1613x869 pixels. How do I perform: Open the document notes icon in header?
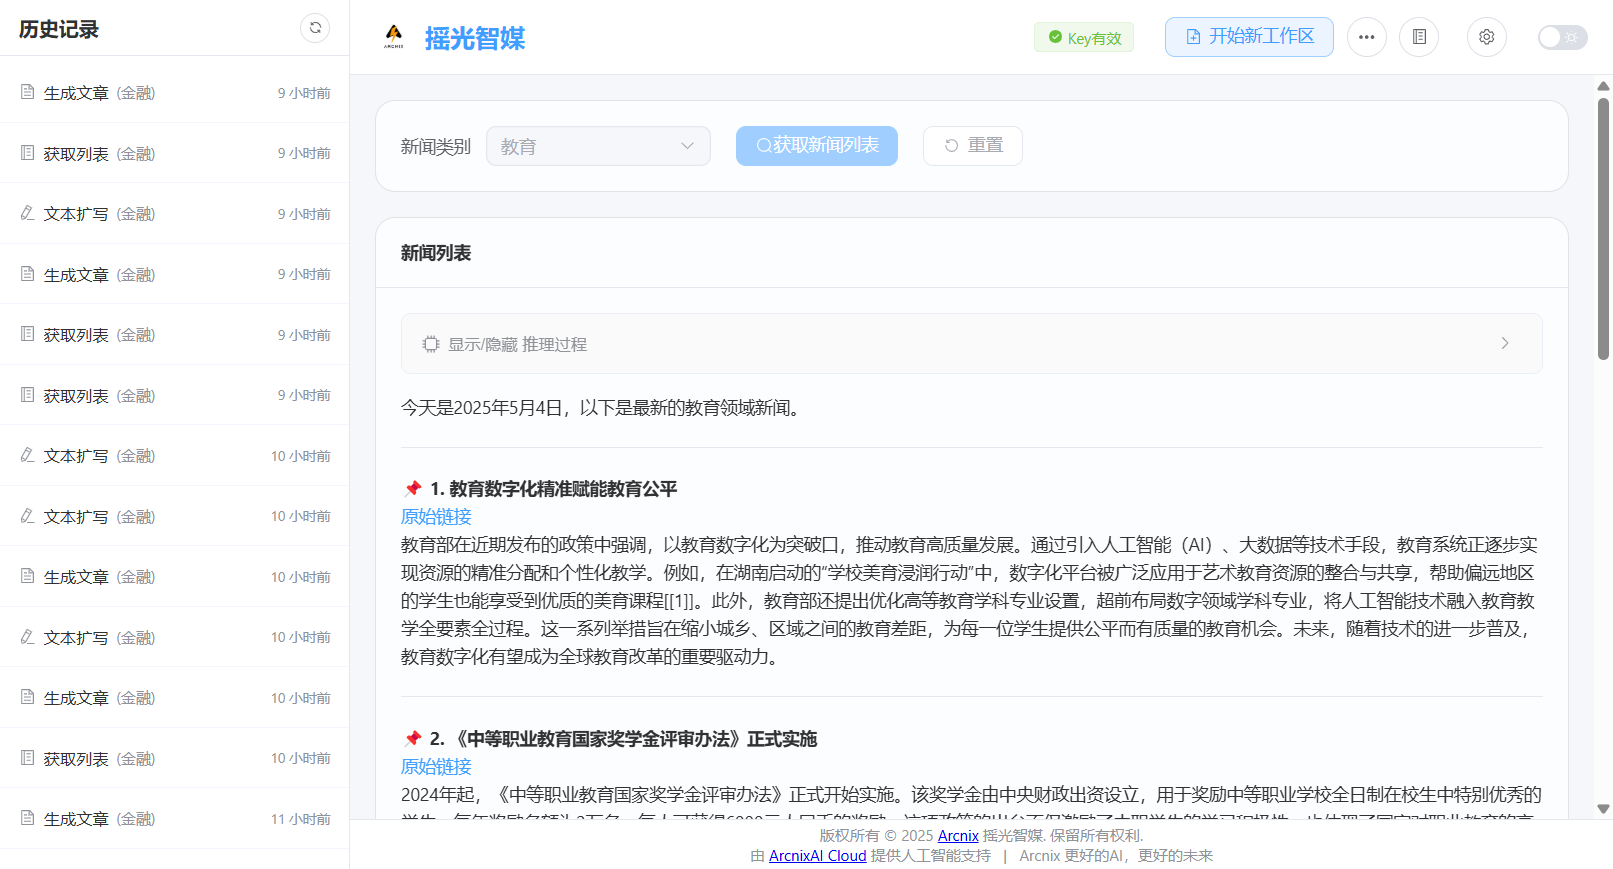click(x=1418, y=37)
